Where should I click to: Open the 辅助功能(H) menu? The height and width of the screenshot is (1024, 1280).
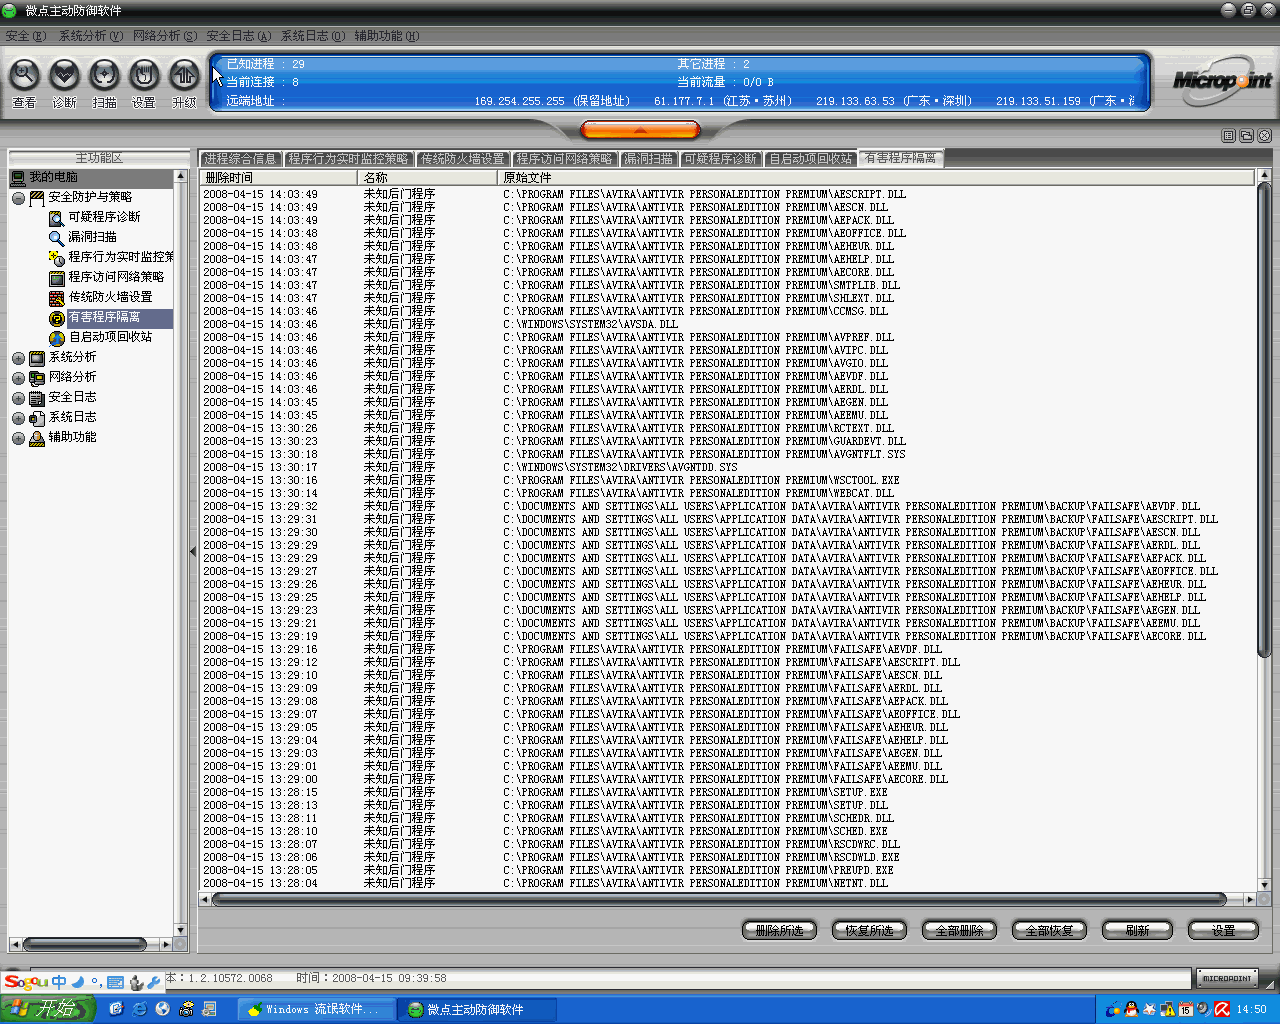pos(386,36)
